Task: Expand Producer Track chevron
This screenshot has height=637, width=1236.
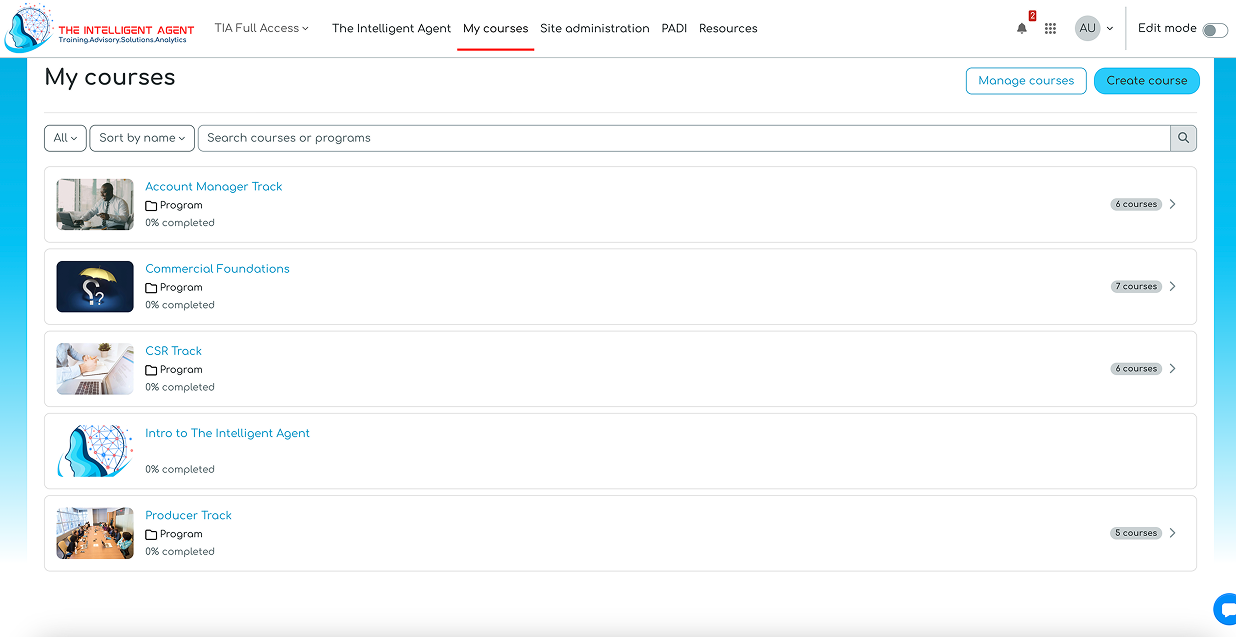Action: click(x=1172, y=533)
